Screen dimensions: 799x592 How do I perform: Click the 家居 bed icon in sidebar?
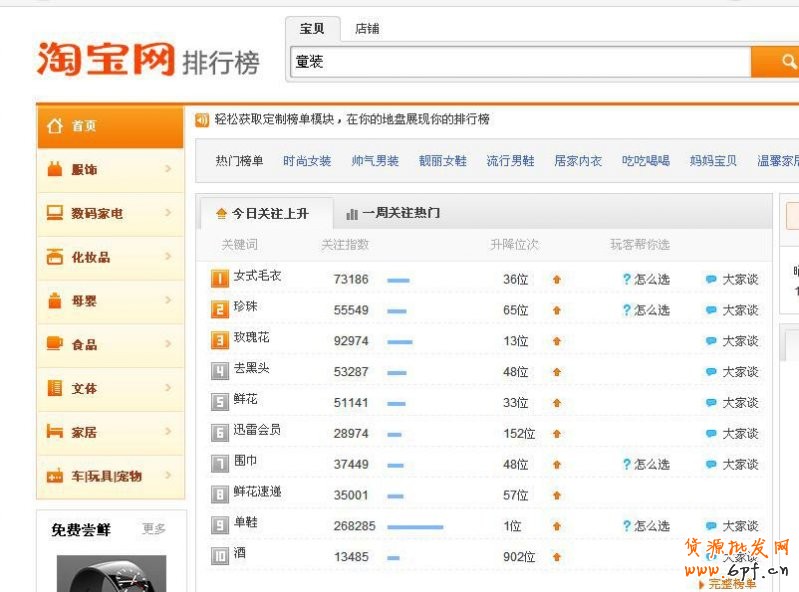pyautogui.click(x=55, y=432)
